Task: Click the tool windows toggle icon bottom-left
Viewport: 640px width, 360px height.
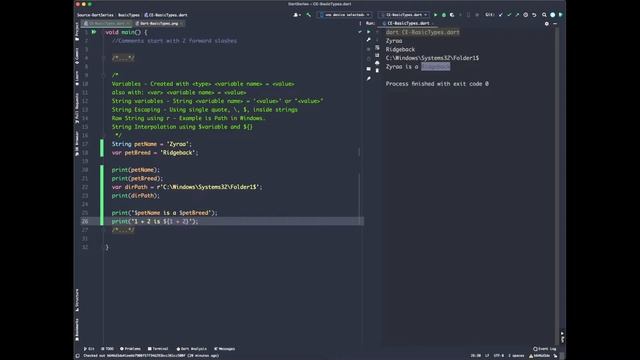Action: (78, 356)
